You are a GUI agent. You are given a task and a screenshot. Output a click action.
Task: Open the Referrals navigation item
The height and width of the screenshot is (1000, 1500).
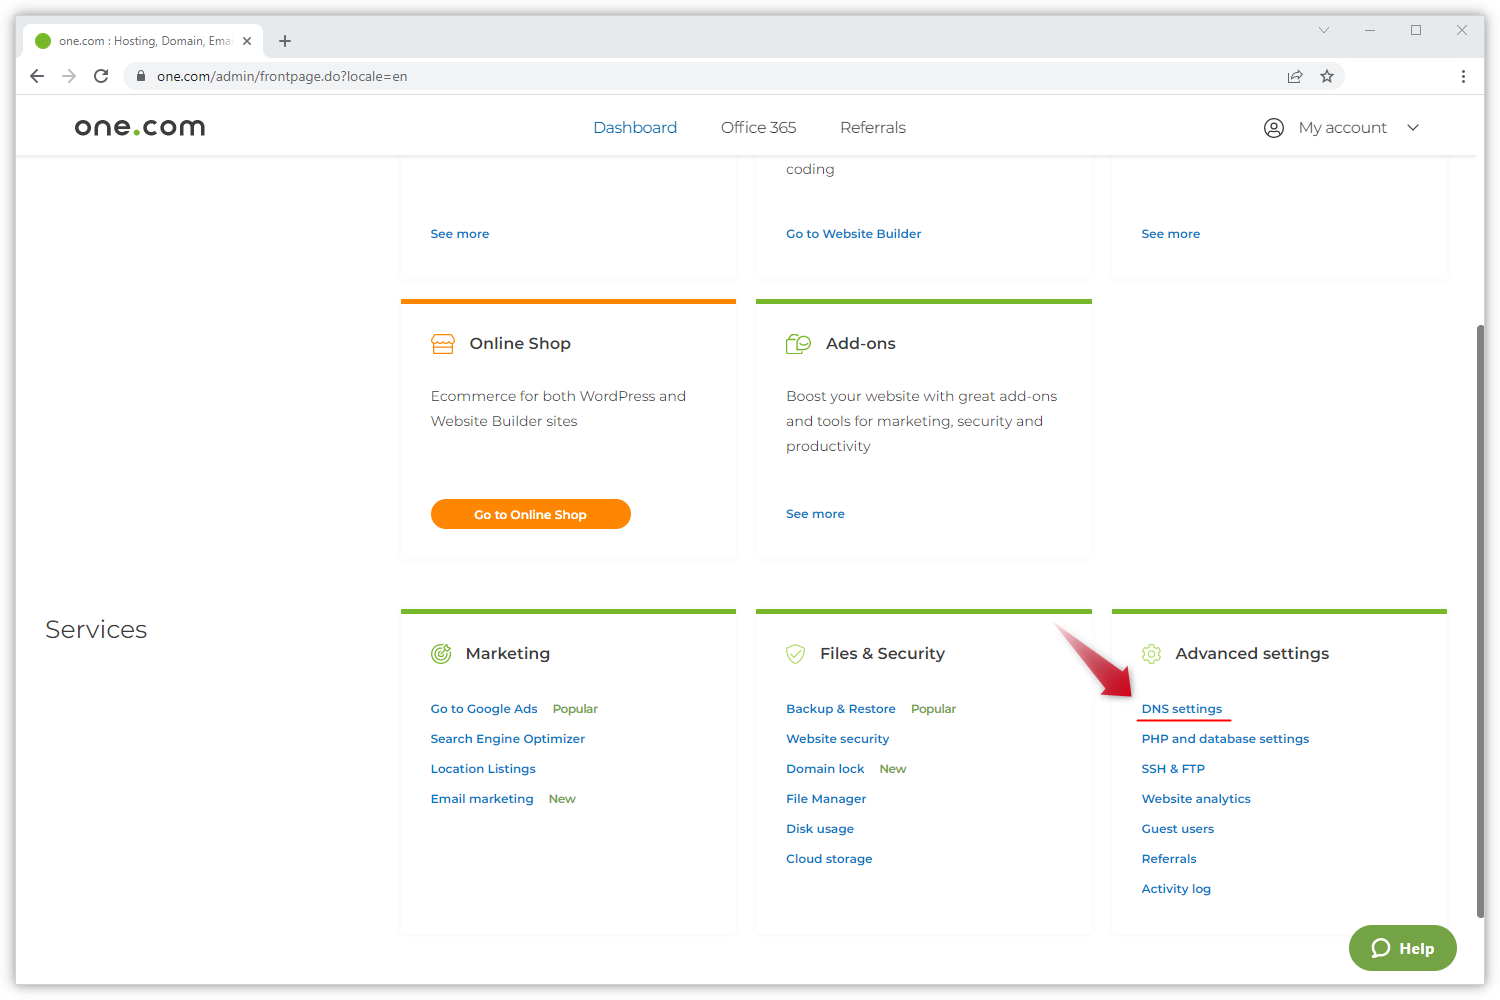(x=872, y=128)
